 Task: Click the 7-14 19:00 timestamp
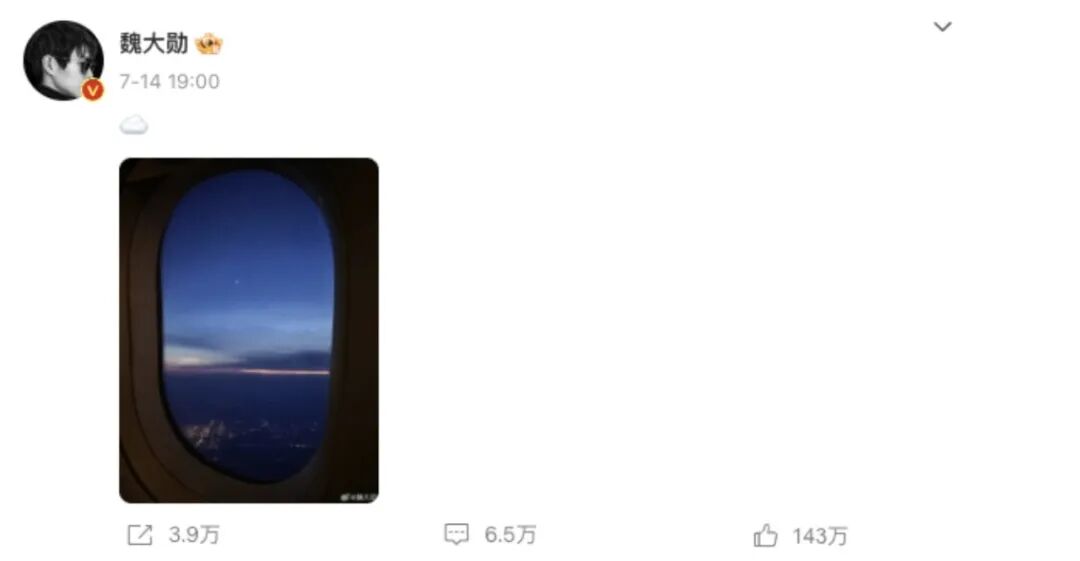169,81
